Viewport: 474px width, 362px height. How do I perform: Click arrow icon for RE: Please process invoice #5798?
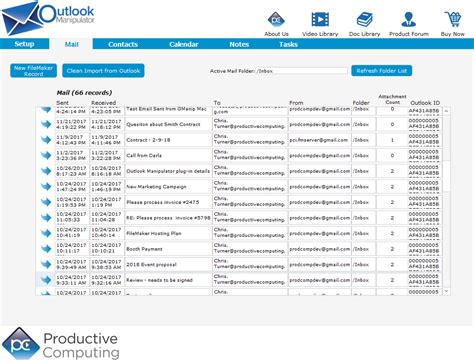(46, 218)
